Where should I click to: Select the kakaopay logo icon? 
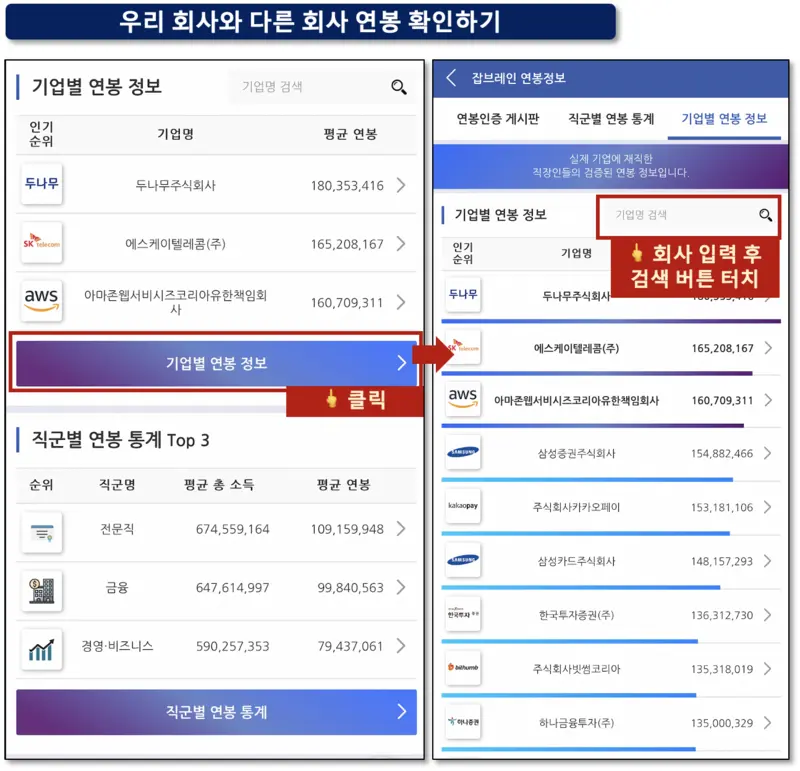click(465, 507)
